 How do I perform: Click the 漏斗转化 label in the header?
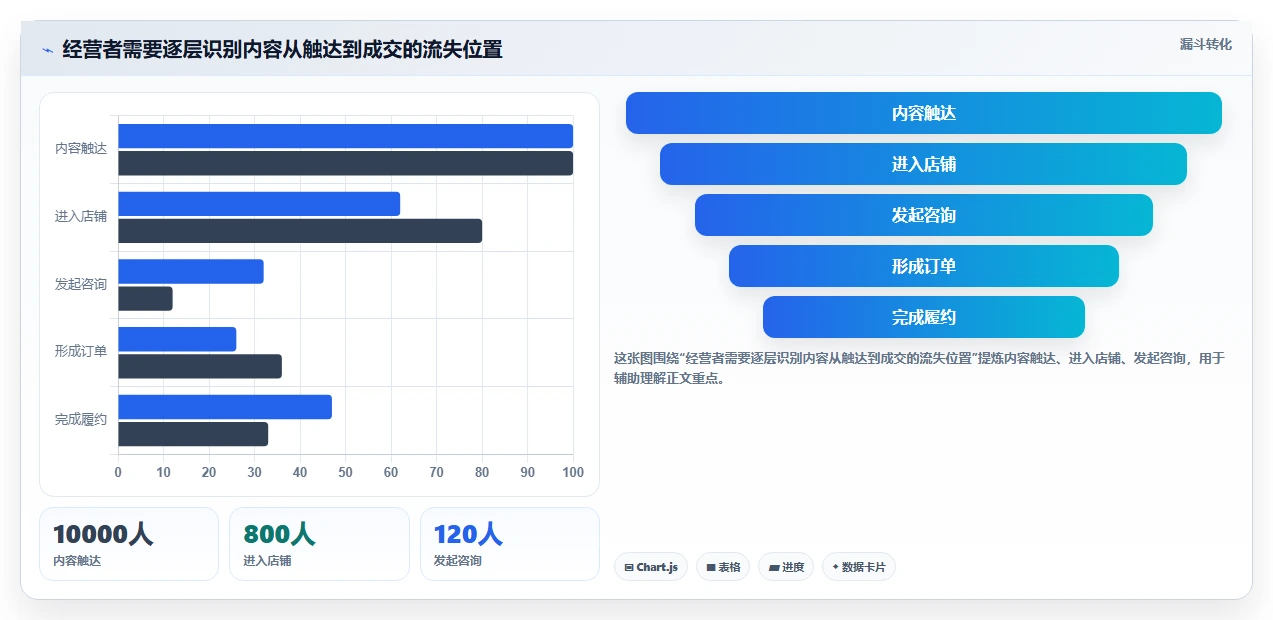[x=1205, y=44]
